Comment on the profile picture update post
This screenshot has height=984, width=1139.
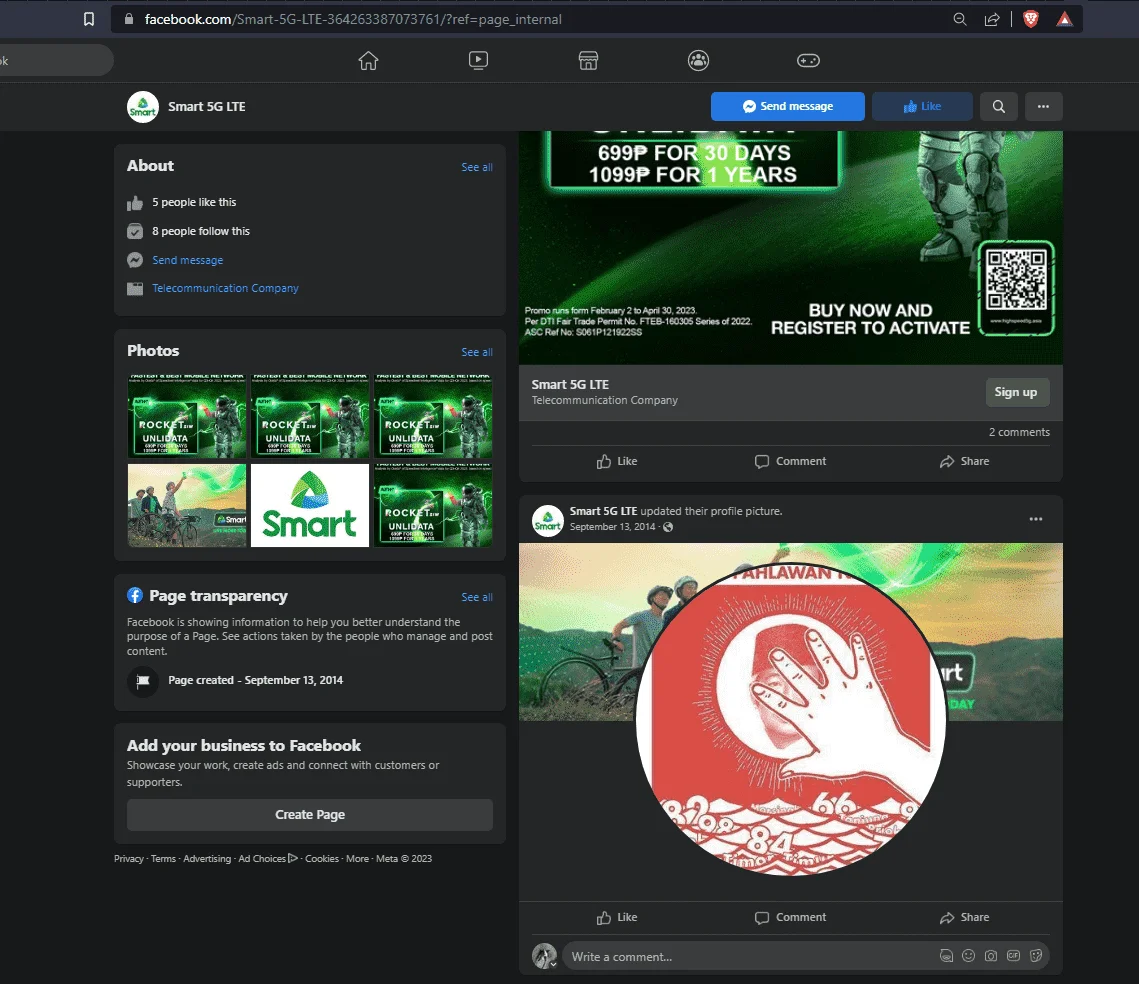(x=790, y=917)
